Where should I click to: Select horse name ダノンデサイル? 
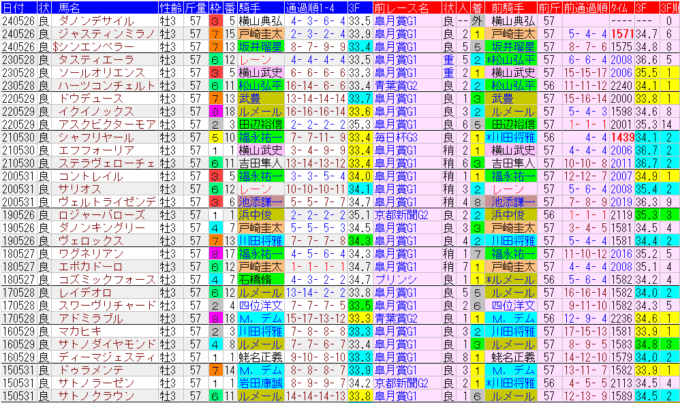click(96, 21)
